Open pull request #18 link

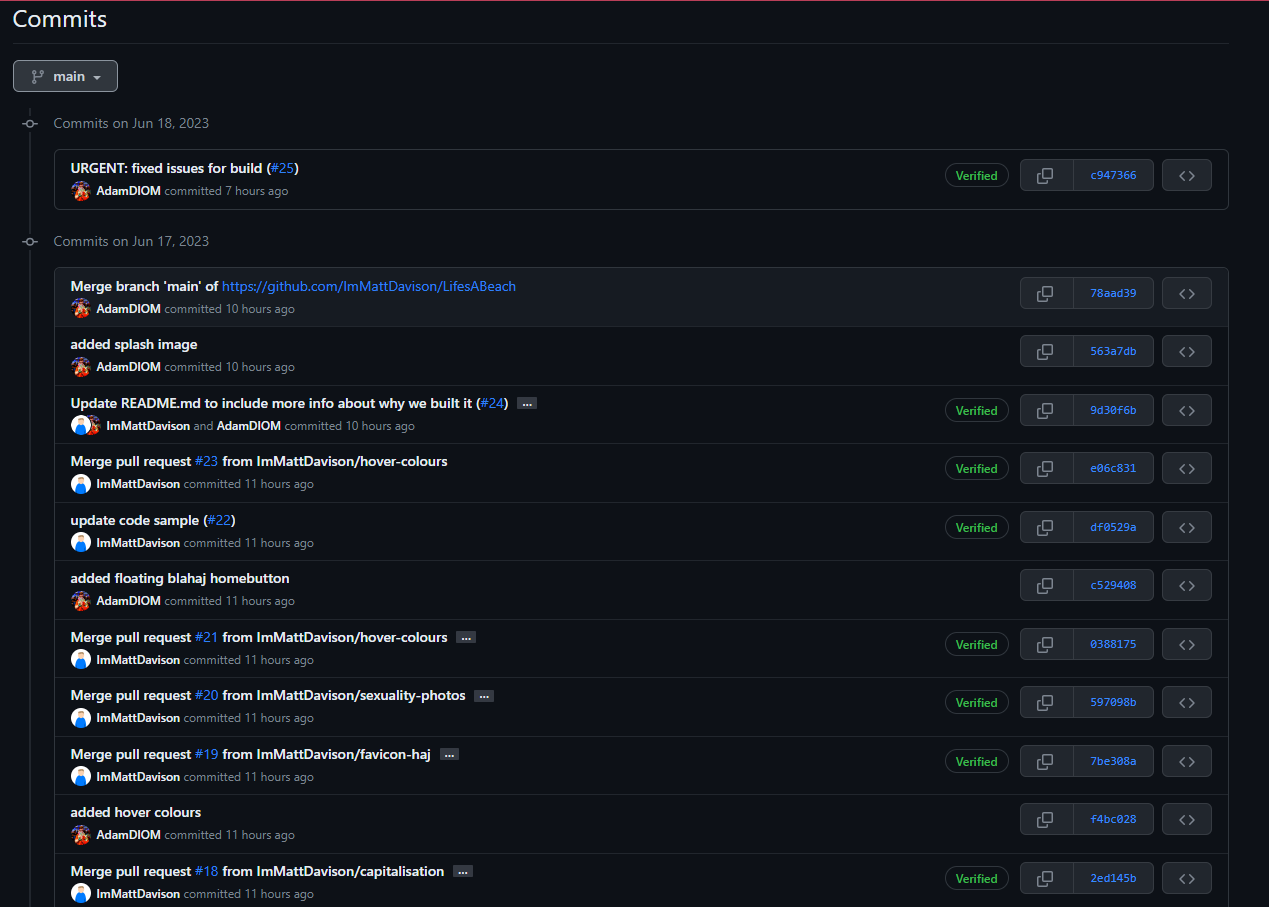[207, 871]
